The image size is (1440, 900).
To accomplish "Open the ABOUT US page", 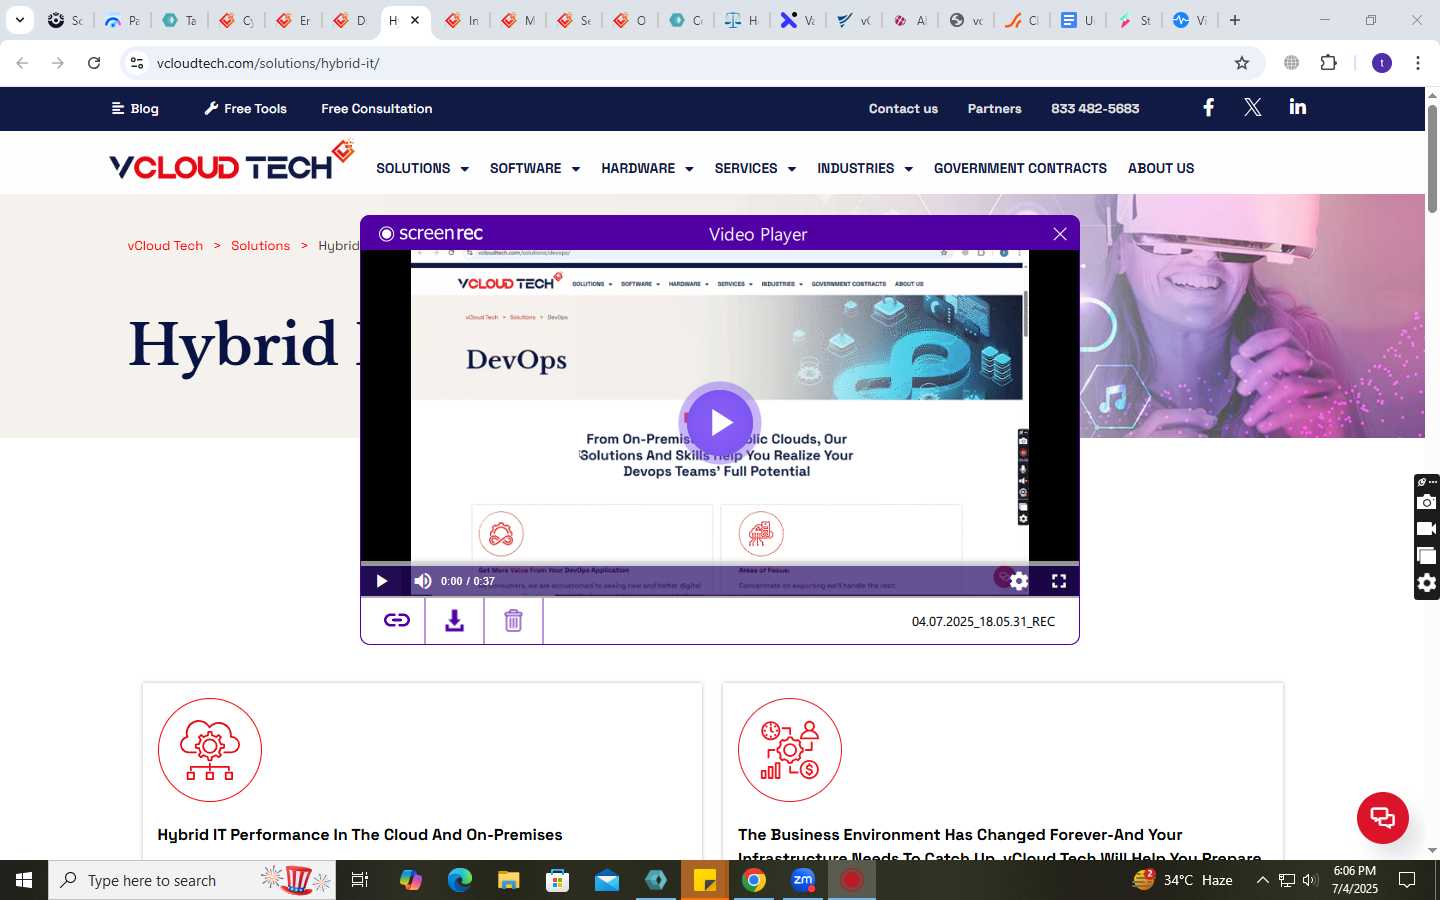I will tap(1161, 168).
